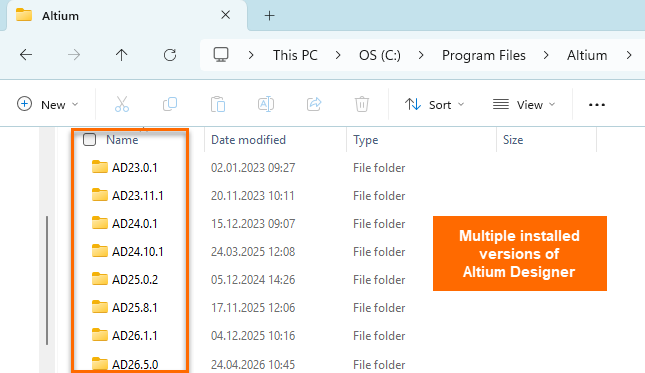Go up one folder level
Screen dimensions: 645x373
[121, 55]
